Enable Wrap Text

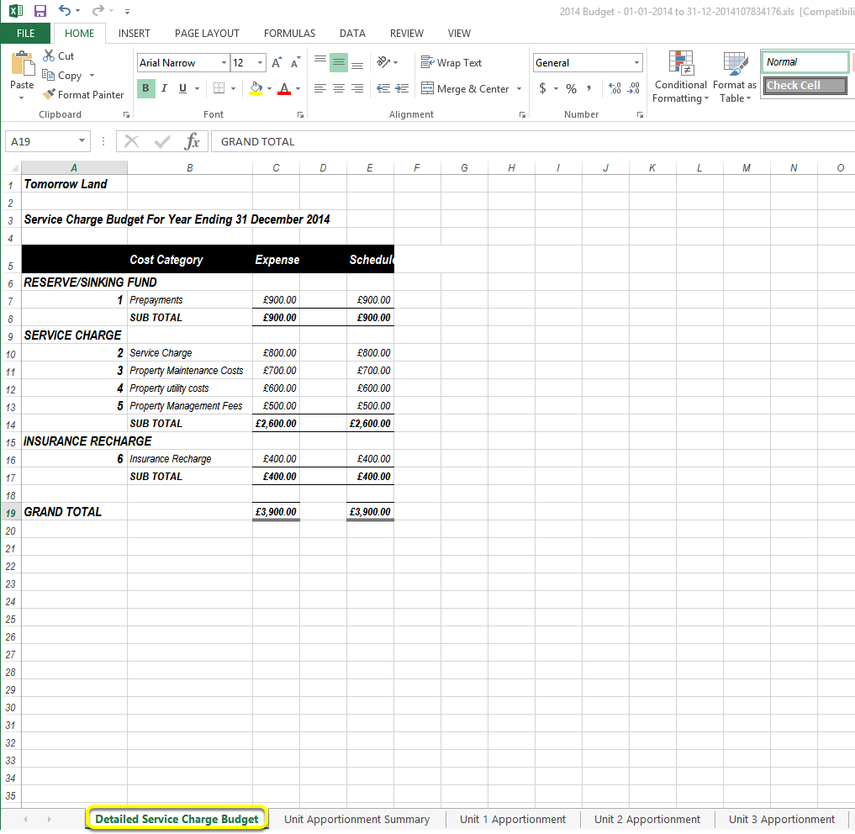click(451, 63)
